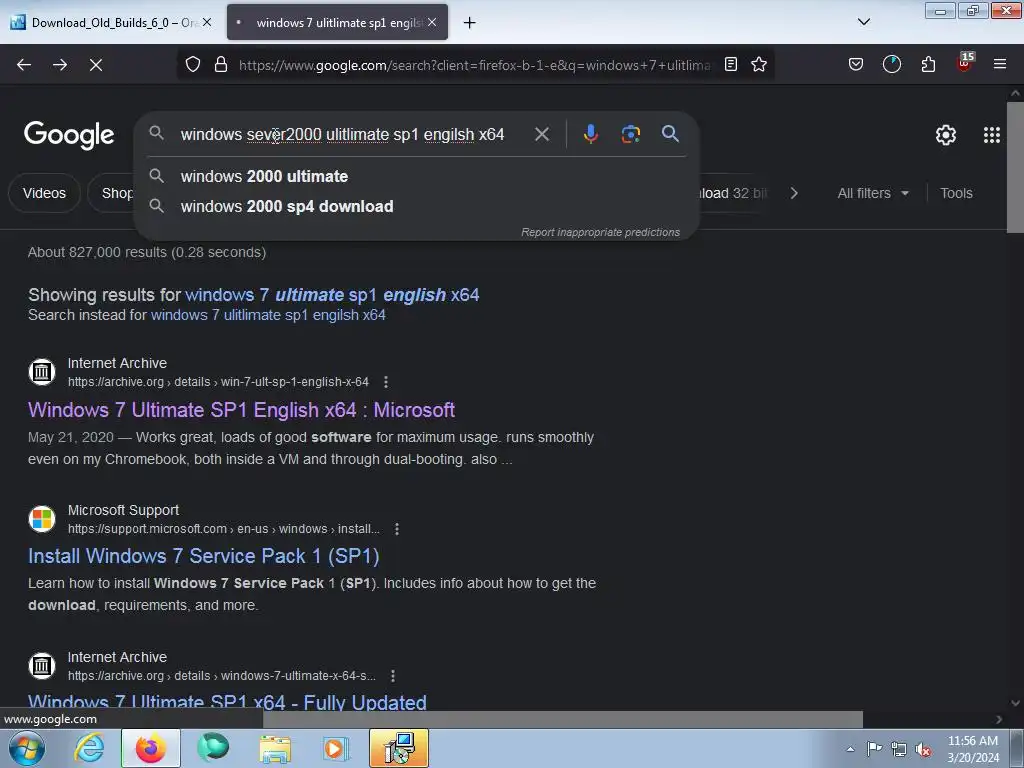
Task: Open the Tools option in search filters
Action: 956,193
